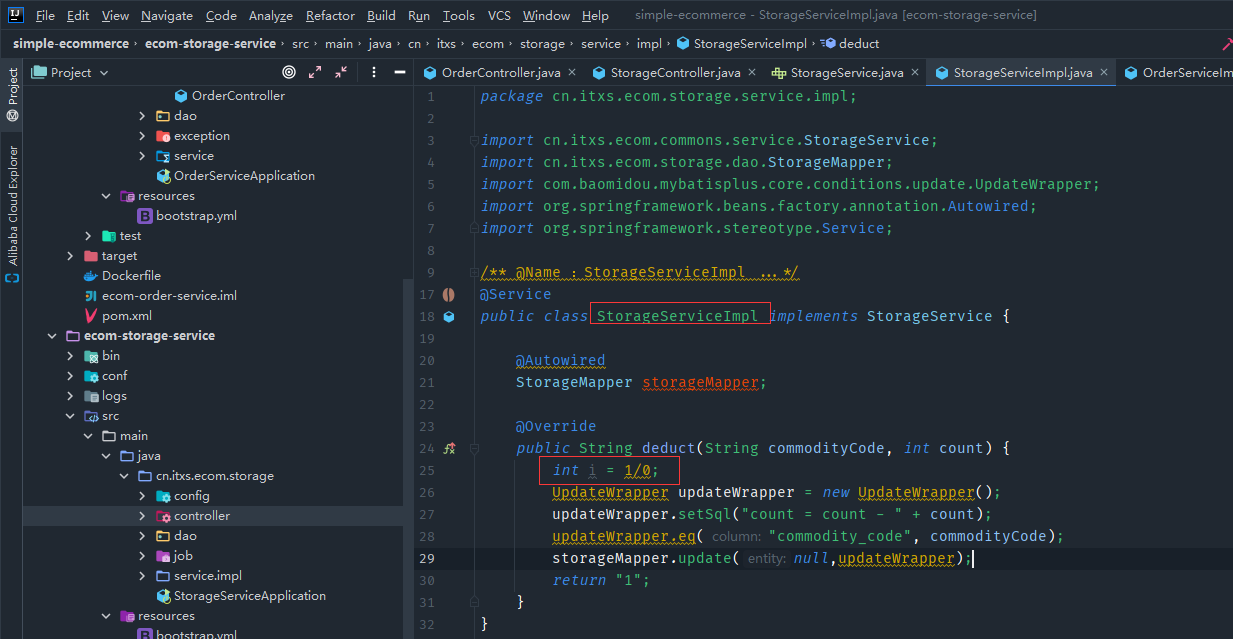The height and width of the screenshot is (639, 1233).
Task: Click Spring bean gutter icon at line 17
Action: pos(449,295)
